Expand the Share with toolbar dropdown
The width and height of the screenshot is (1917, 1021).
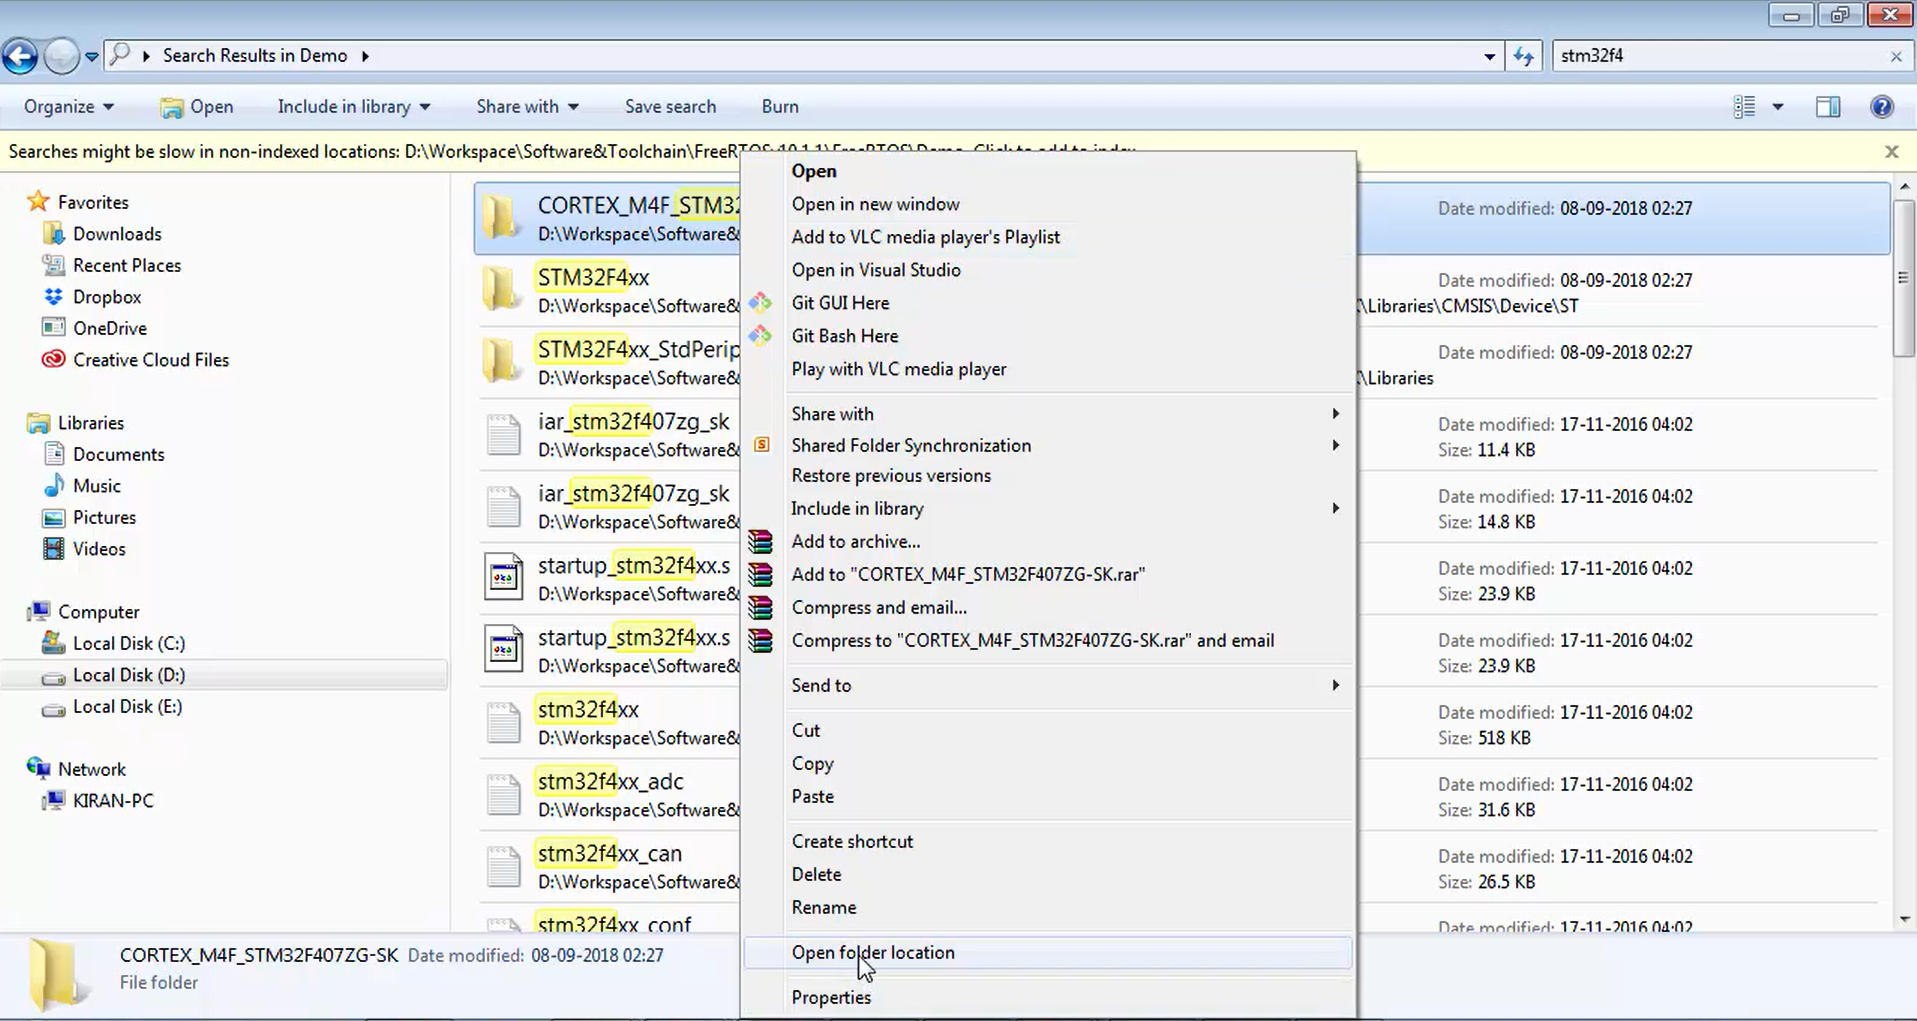[x=527, y=107]
